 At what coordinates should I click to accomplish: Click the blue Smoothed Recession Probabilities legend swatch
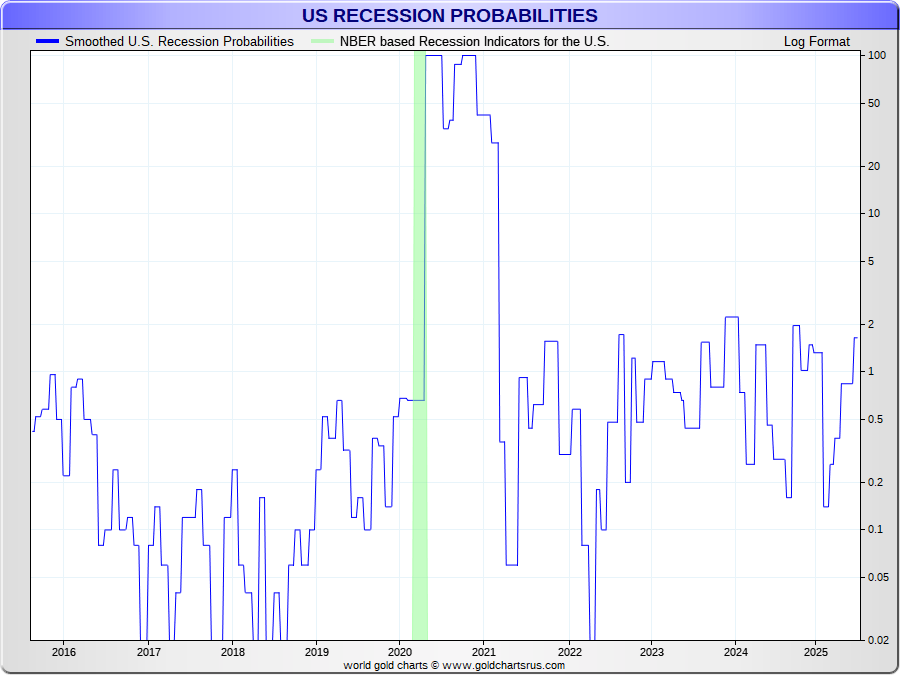pos(47,41)
